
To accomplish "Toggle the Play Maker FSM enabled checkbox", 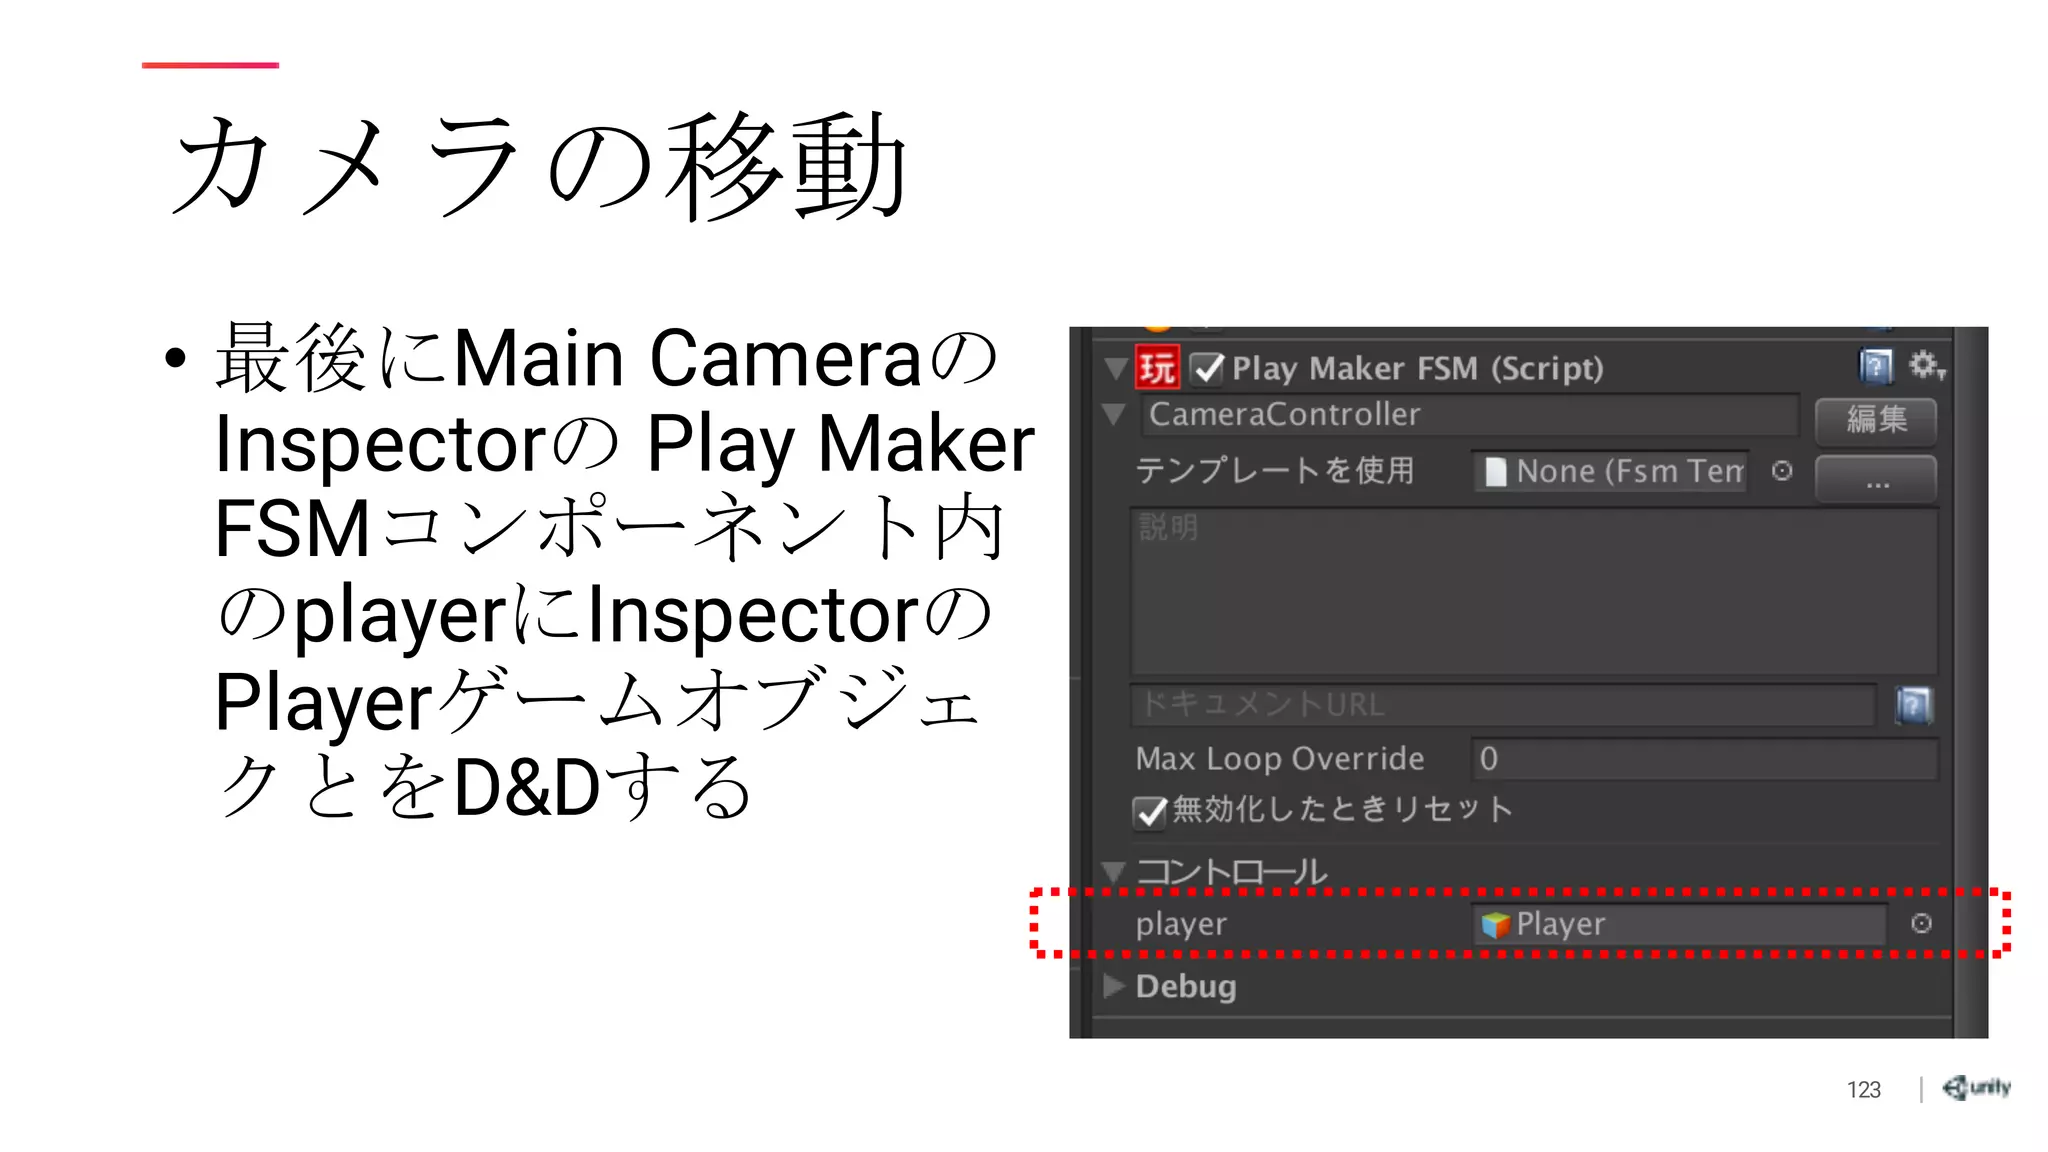I will coord(1208,369).
